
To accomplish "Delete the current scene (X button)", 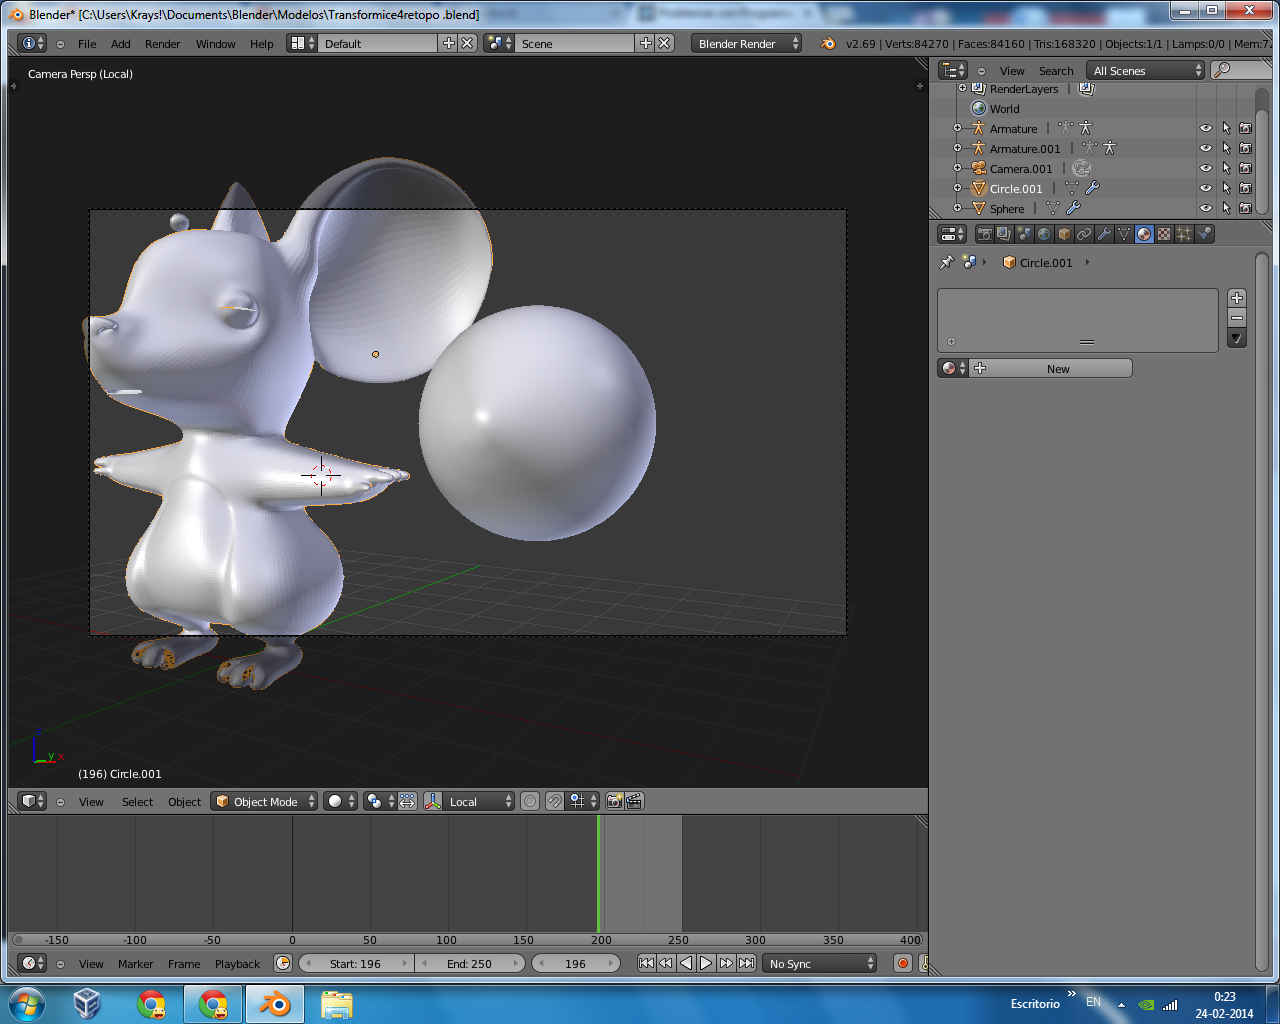I will tap(665, 43).
